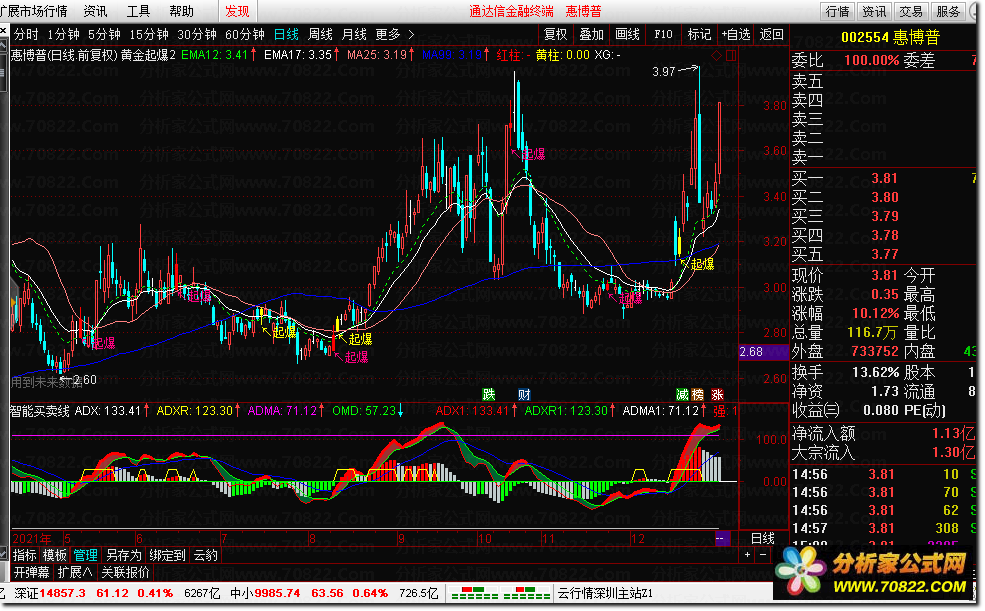Open the 扩展市场行情 menu
The height and width of the screenshot is (611, 985).
34,11
